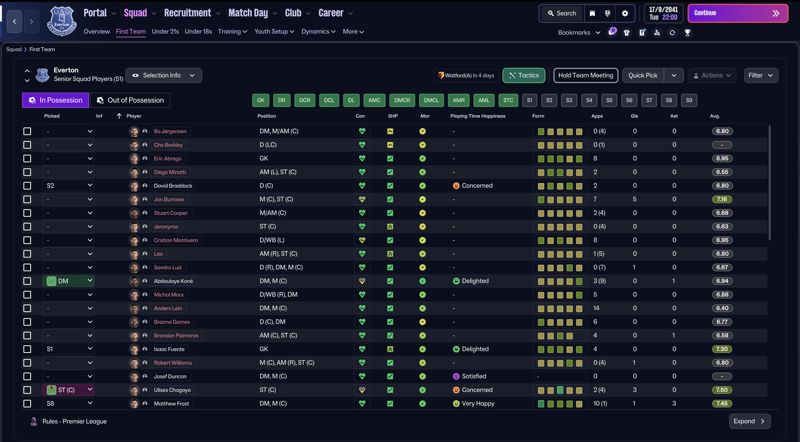Click sharpness icon in Che Barkley's row
This screenshot has height=442, width=800.
point(390,145)
